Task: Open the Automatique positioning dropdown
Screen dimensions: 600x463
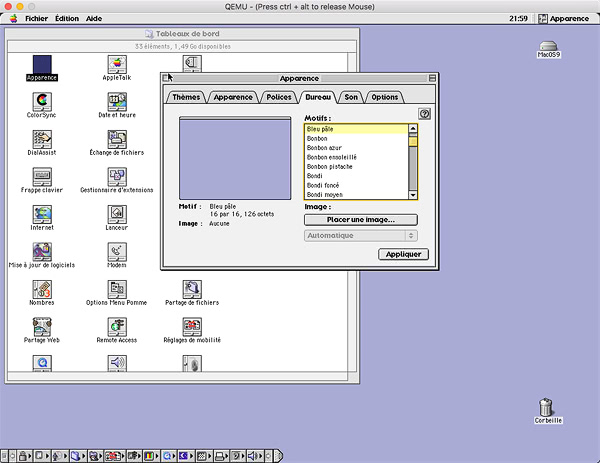Action: tap(361, 235)
